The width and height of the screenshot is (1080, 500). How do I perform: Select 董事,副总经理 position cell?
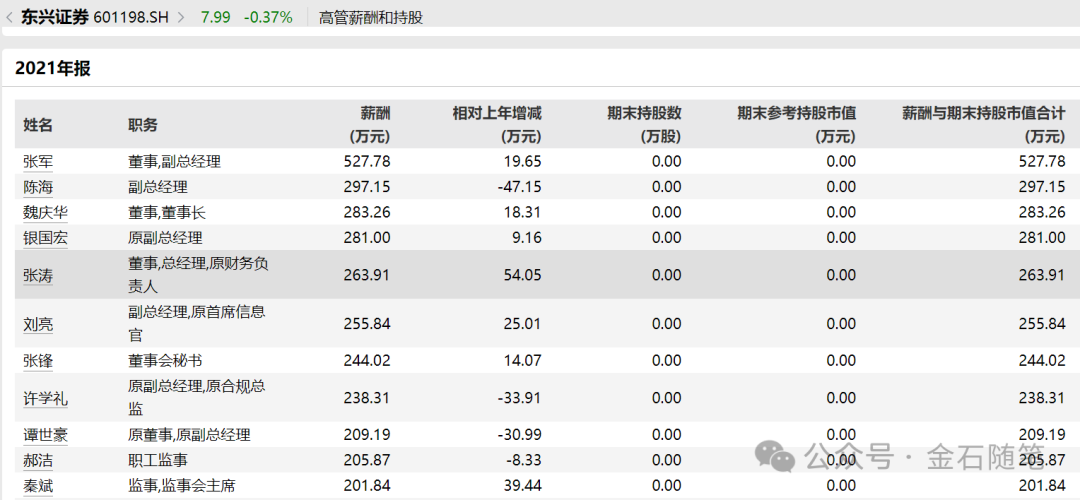(174, 162)
